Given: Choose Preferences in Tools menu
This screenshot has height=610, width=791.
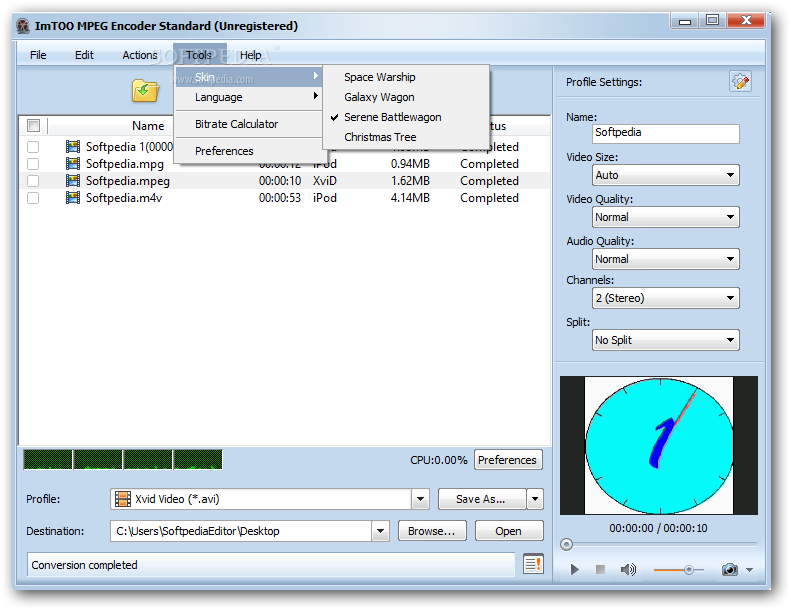Looking at the screenshot, I should (249, 151).
